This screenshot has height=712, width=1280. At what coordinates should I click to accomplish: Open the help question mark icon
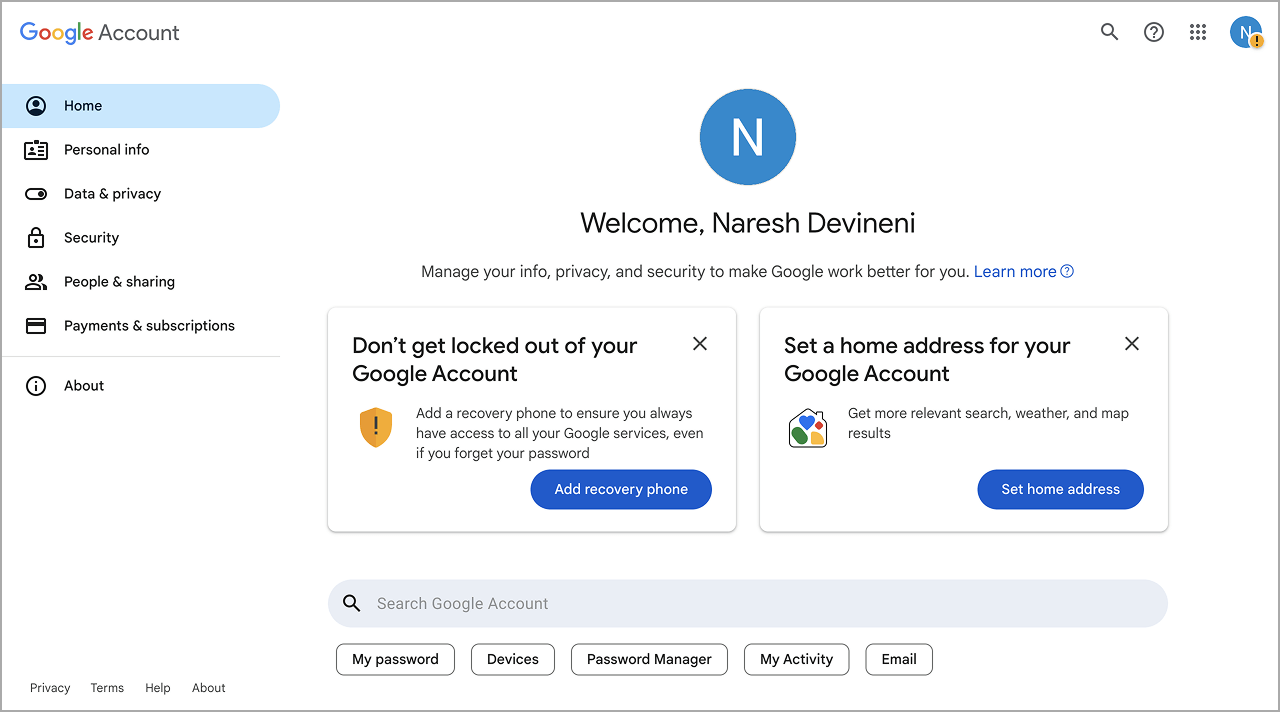tap(1154, 32)
